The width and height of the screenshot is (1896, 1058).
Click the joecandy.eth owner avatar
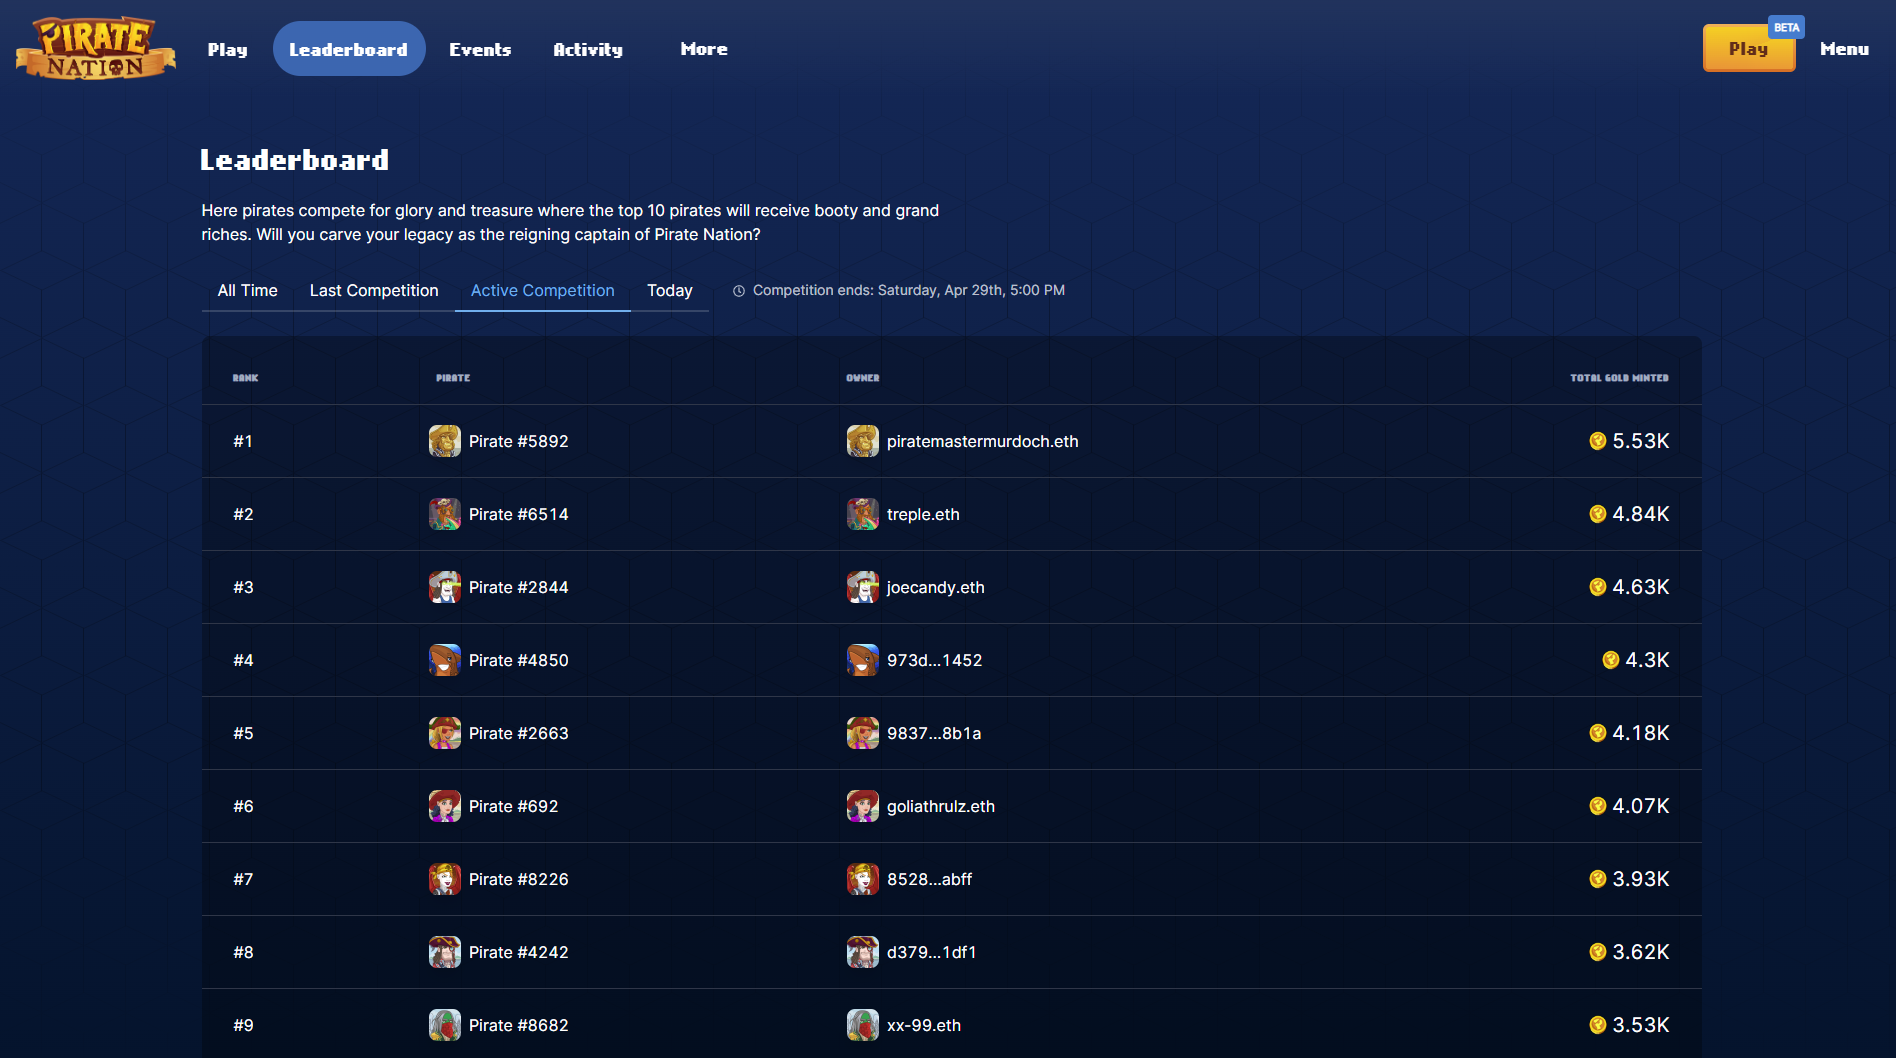coord(862,587)
